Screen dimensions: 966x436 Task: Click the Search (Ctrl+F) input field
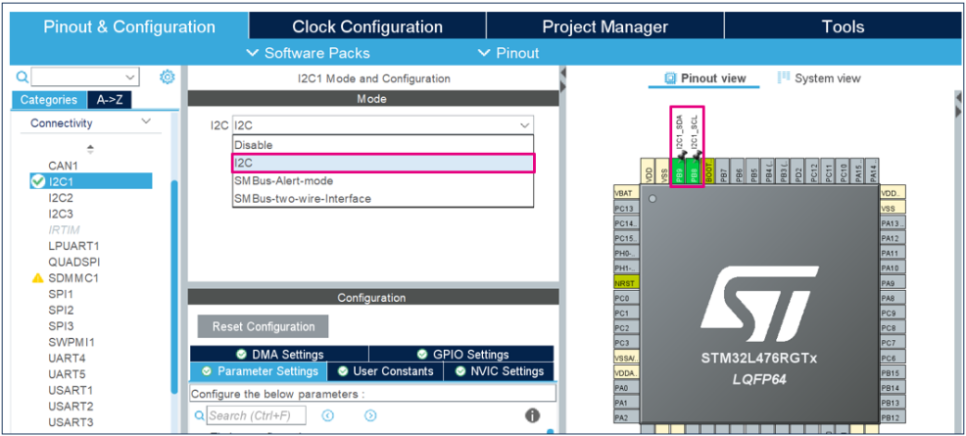point(256,416)
